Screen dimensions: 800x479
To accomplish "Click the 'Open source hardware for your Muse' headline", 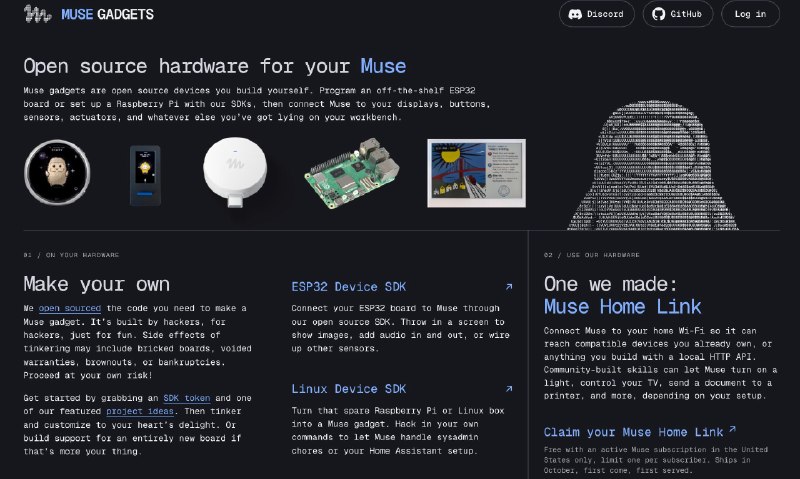I will click(215, 66).
